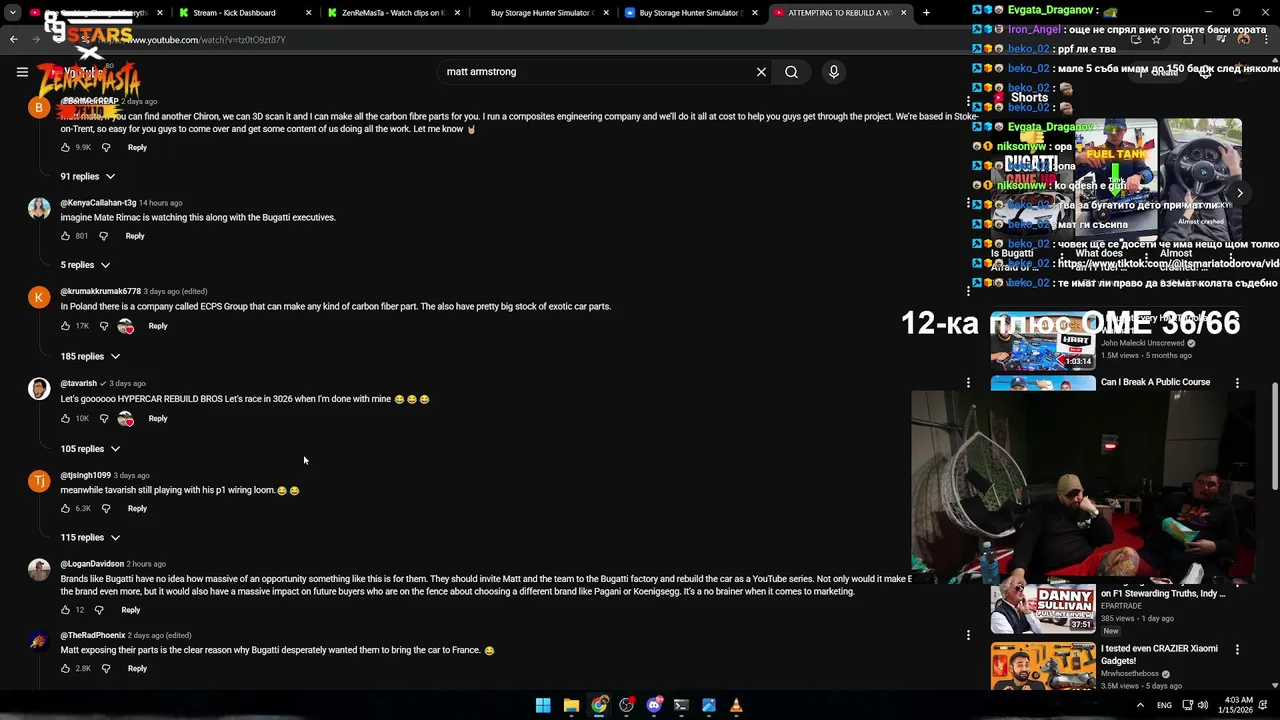Like the @krumakkrumak6778 comment about ECPS Group
This screenshot has height=720, width=1280.
click(66, 326)
